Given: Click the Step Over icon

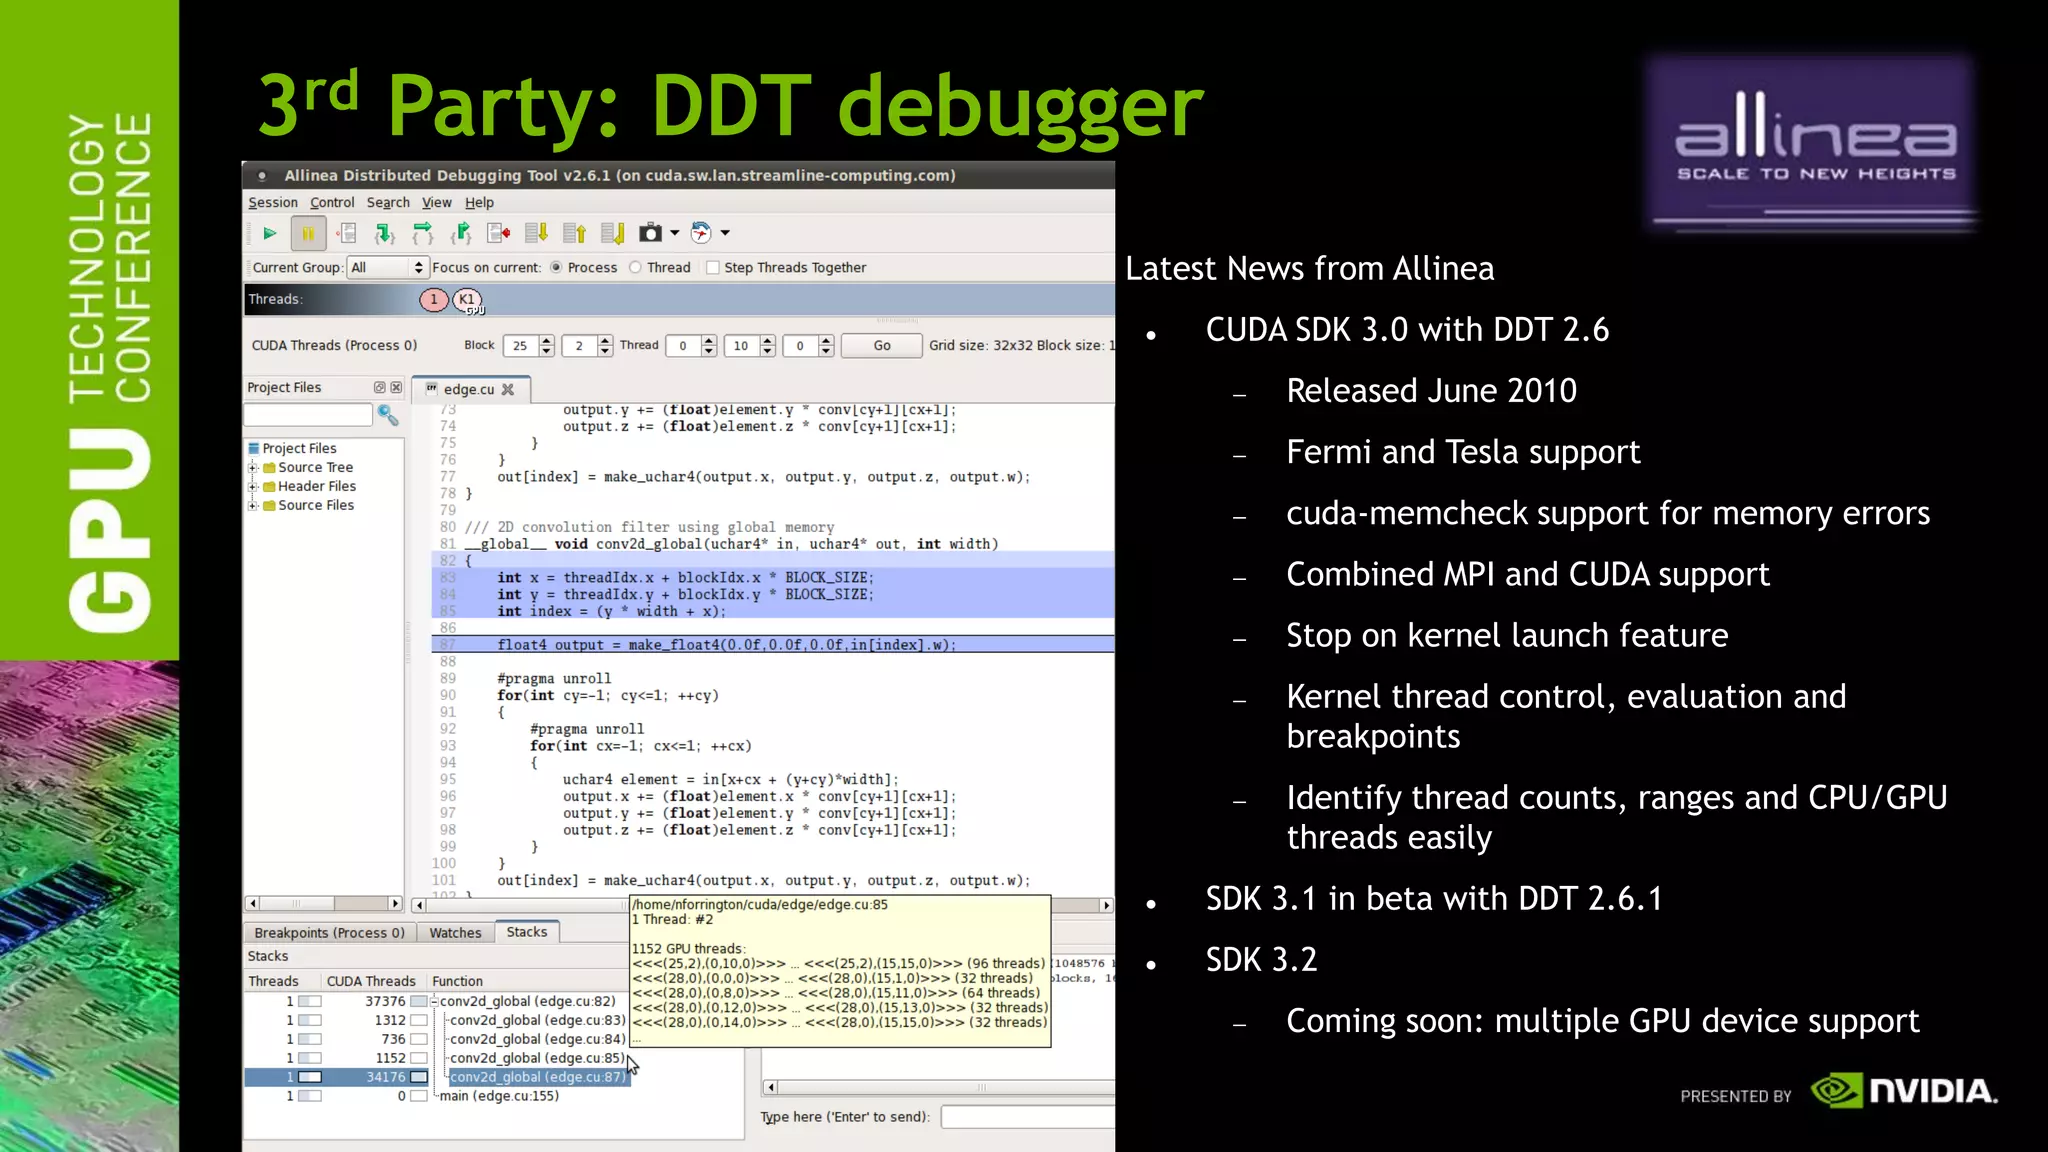Looking at the screenshot, I should 423,234.
